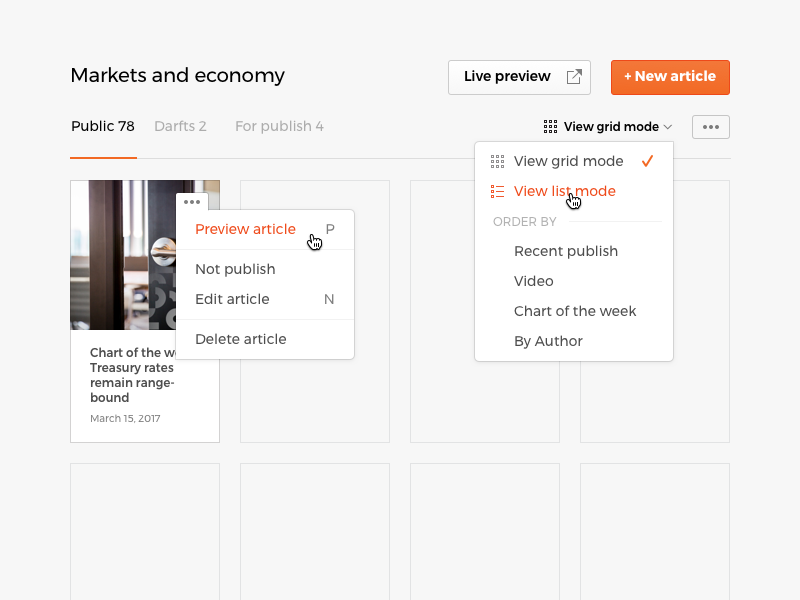Click the grid icon in dropdown menu
The image size is (800, 600).
point(497,161)
